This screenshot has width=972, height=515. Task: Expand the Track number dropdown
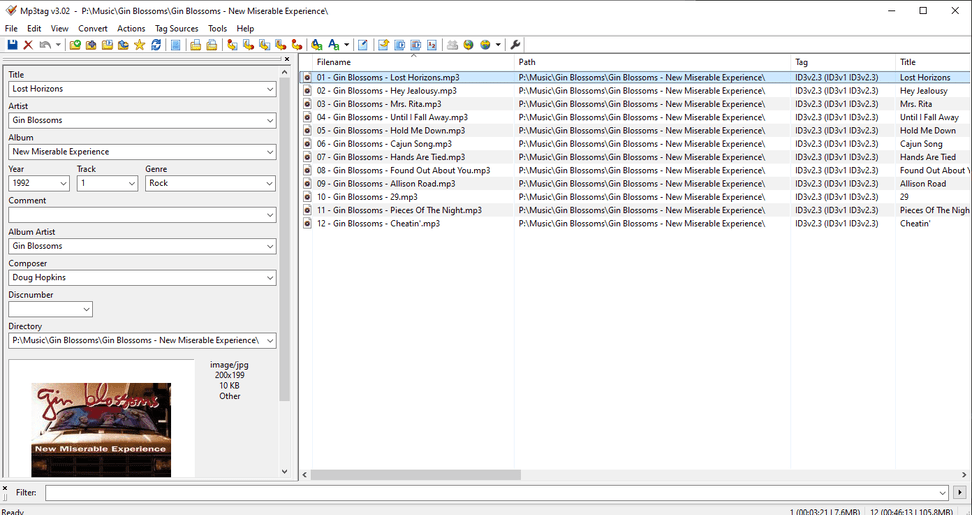tap(131, 183)
